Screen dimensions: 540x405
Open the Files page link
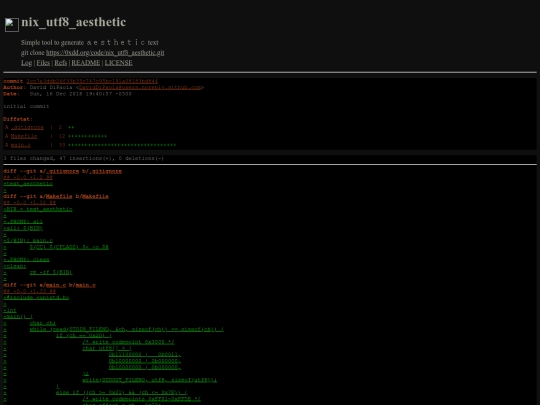coord(43,63)
